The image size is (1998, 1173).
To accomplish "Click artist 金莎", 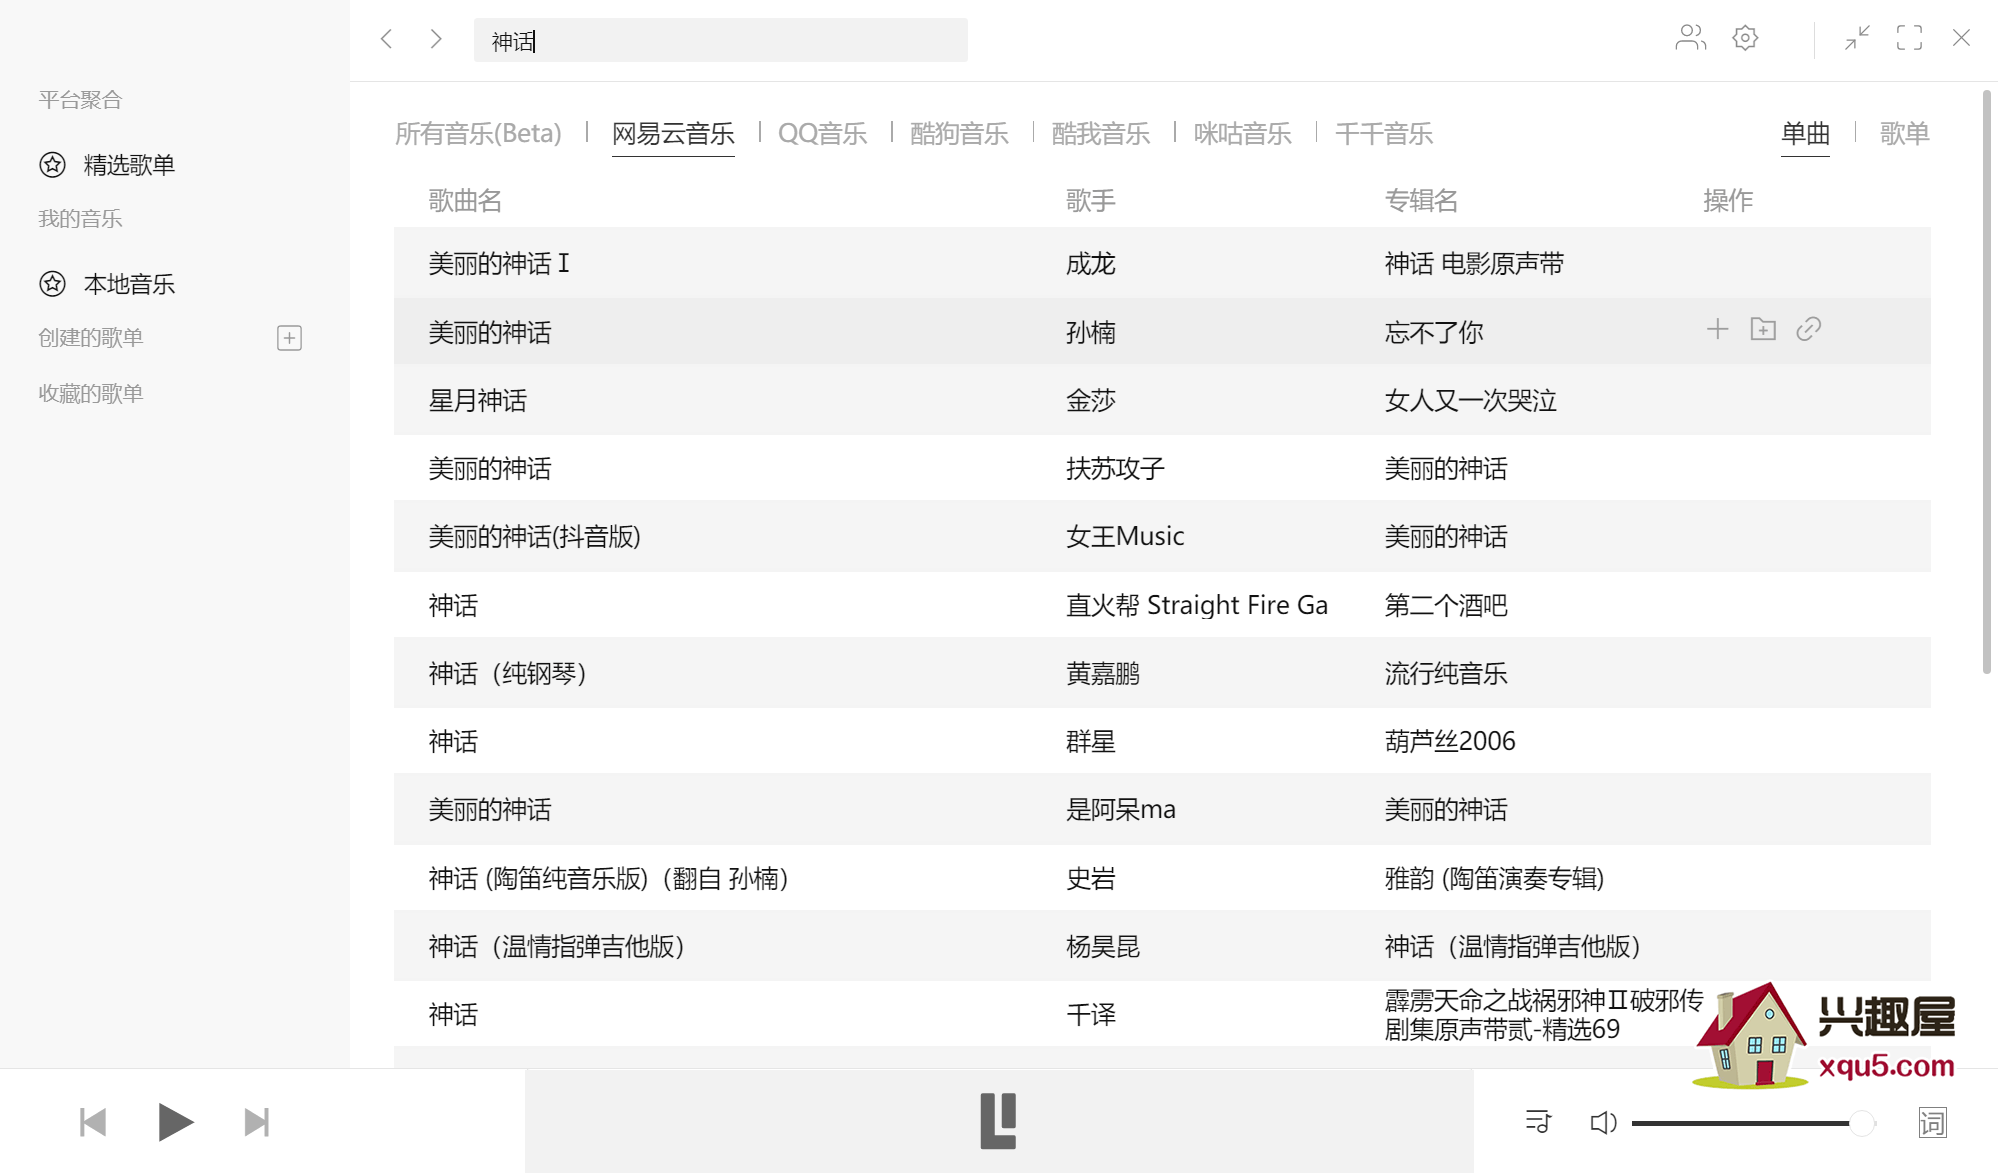I will (1090, 401).
